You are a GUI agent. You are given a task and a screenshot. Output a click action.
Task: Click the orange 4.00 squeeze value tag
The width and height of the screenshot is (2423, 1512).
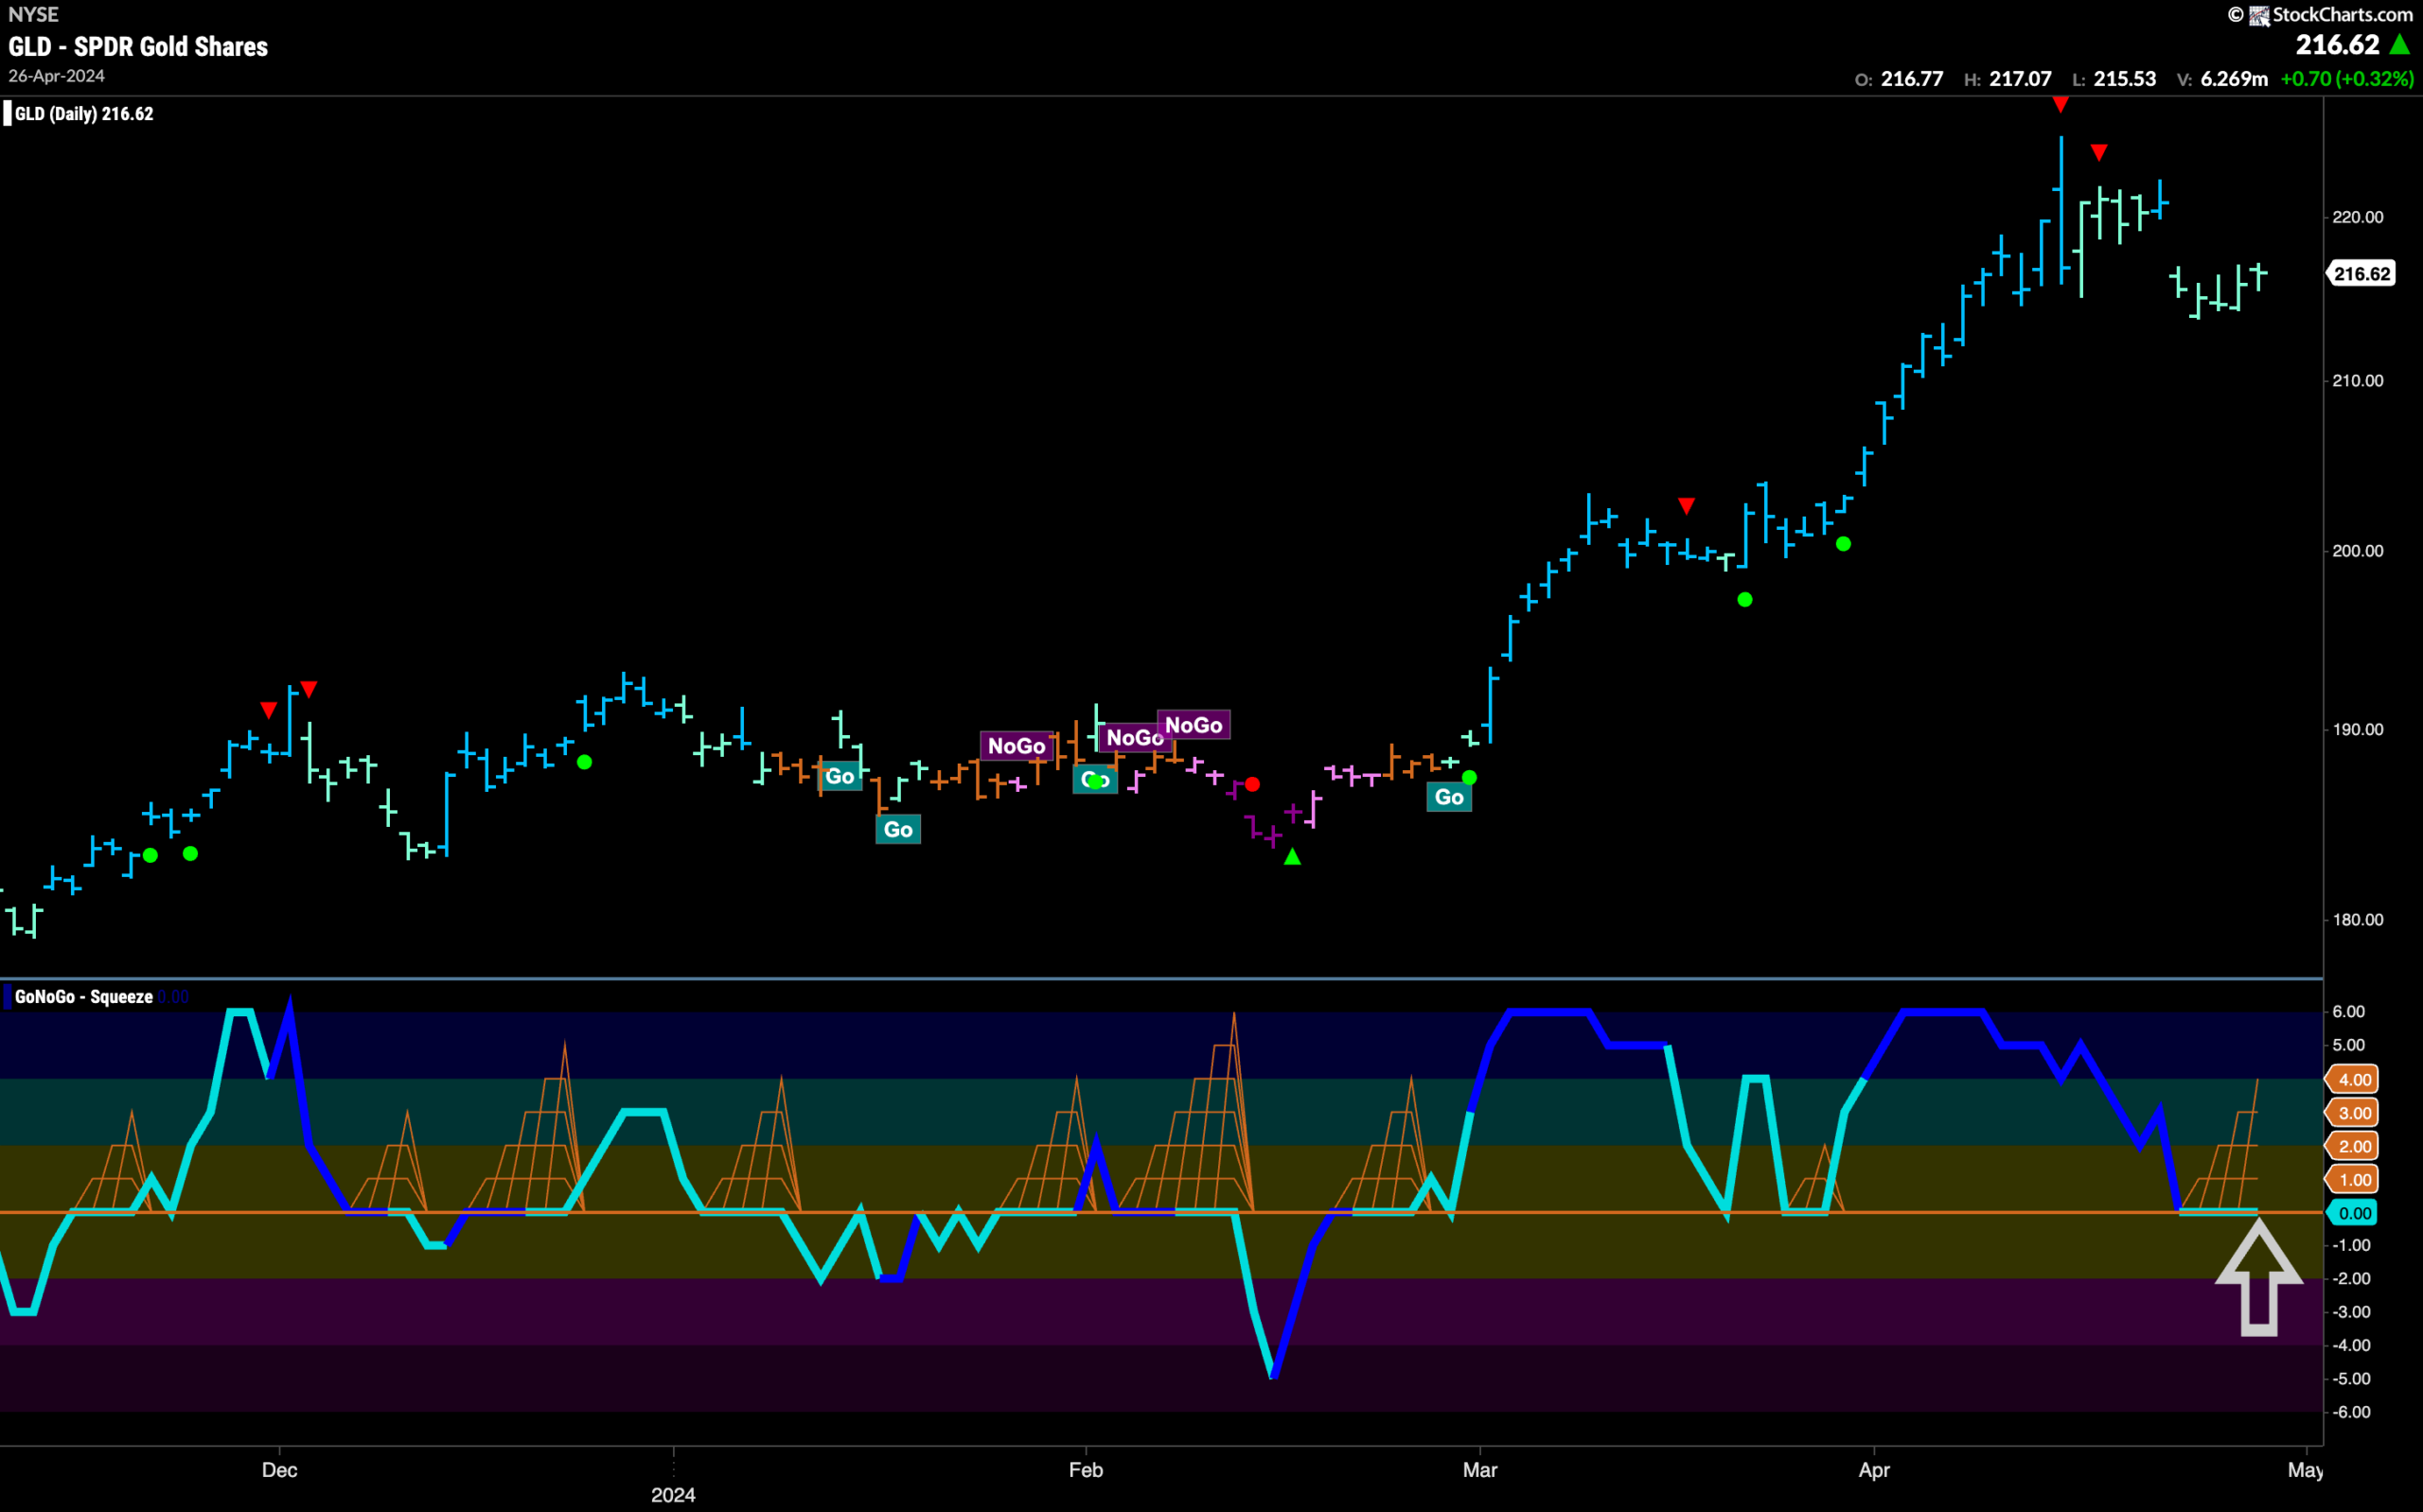coord(2354,1080)
